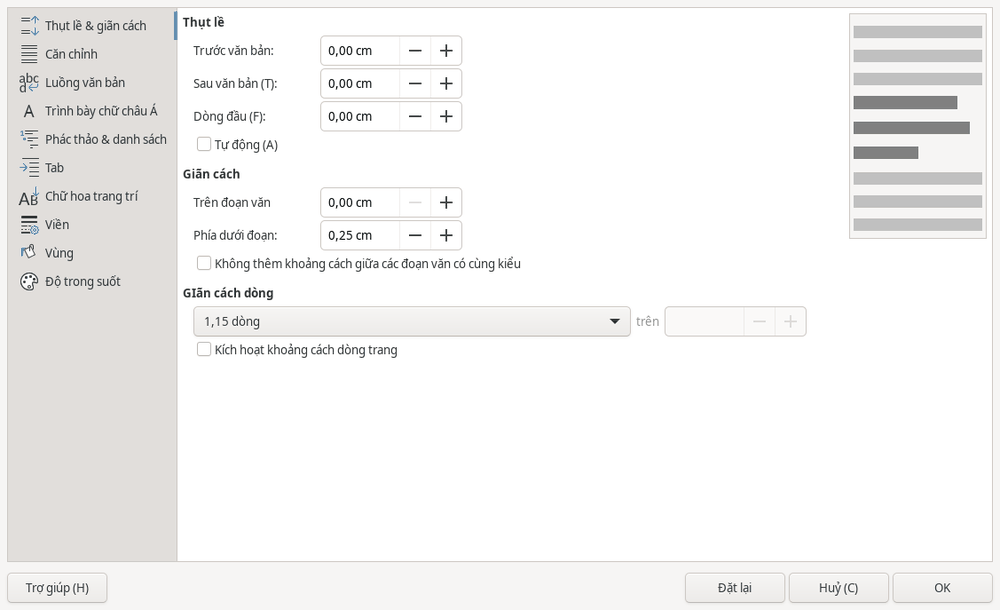Select the Chữ hoa trang trí drop caps icon

29,197
